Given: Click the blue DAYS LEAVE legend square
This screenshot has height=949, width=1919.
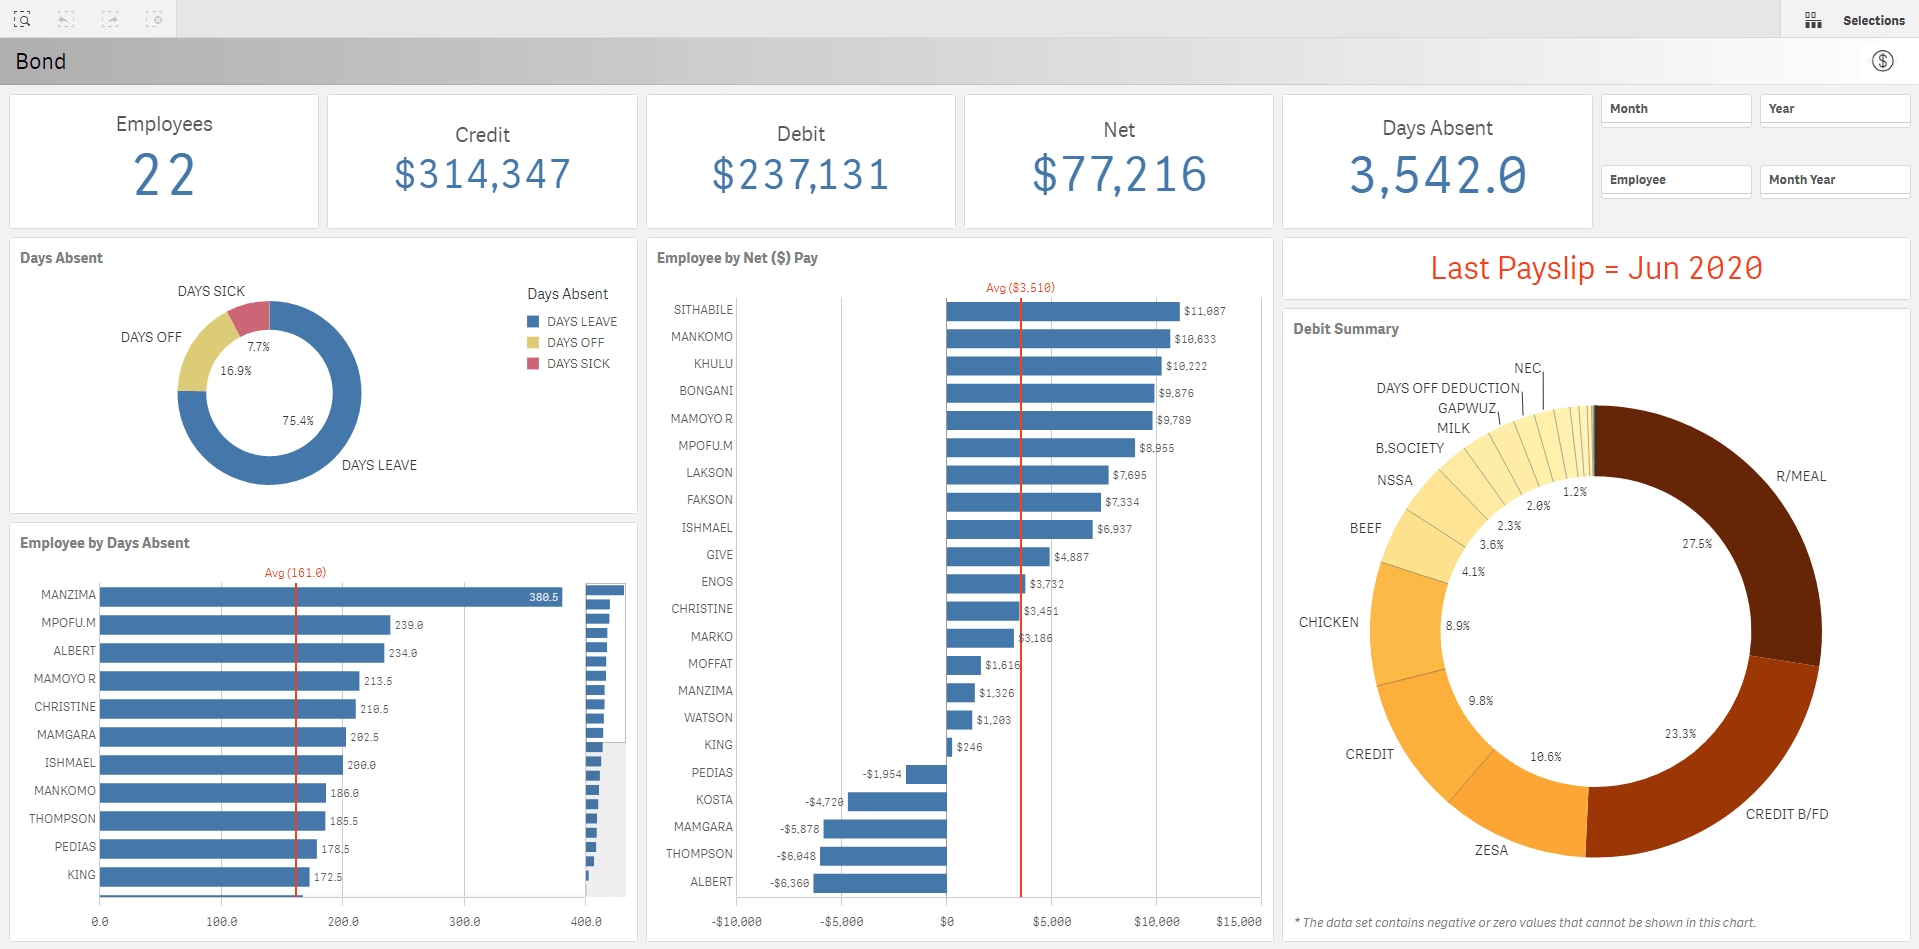Looking at the screenshot, I should (x=533, y=322).
